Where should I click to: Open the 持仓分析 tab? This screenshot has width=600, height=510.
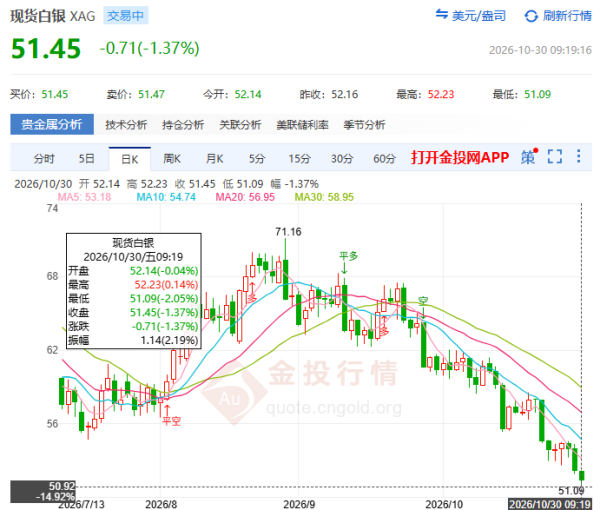pos(183,125)
